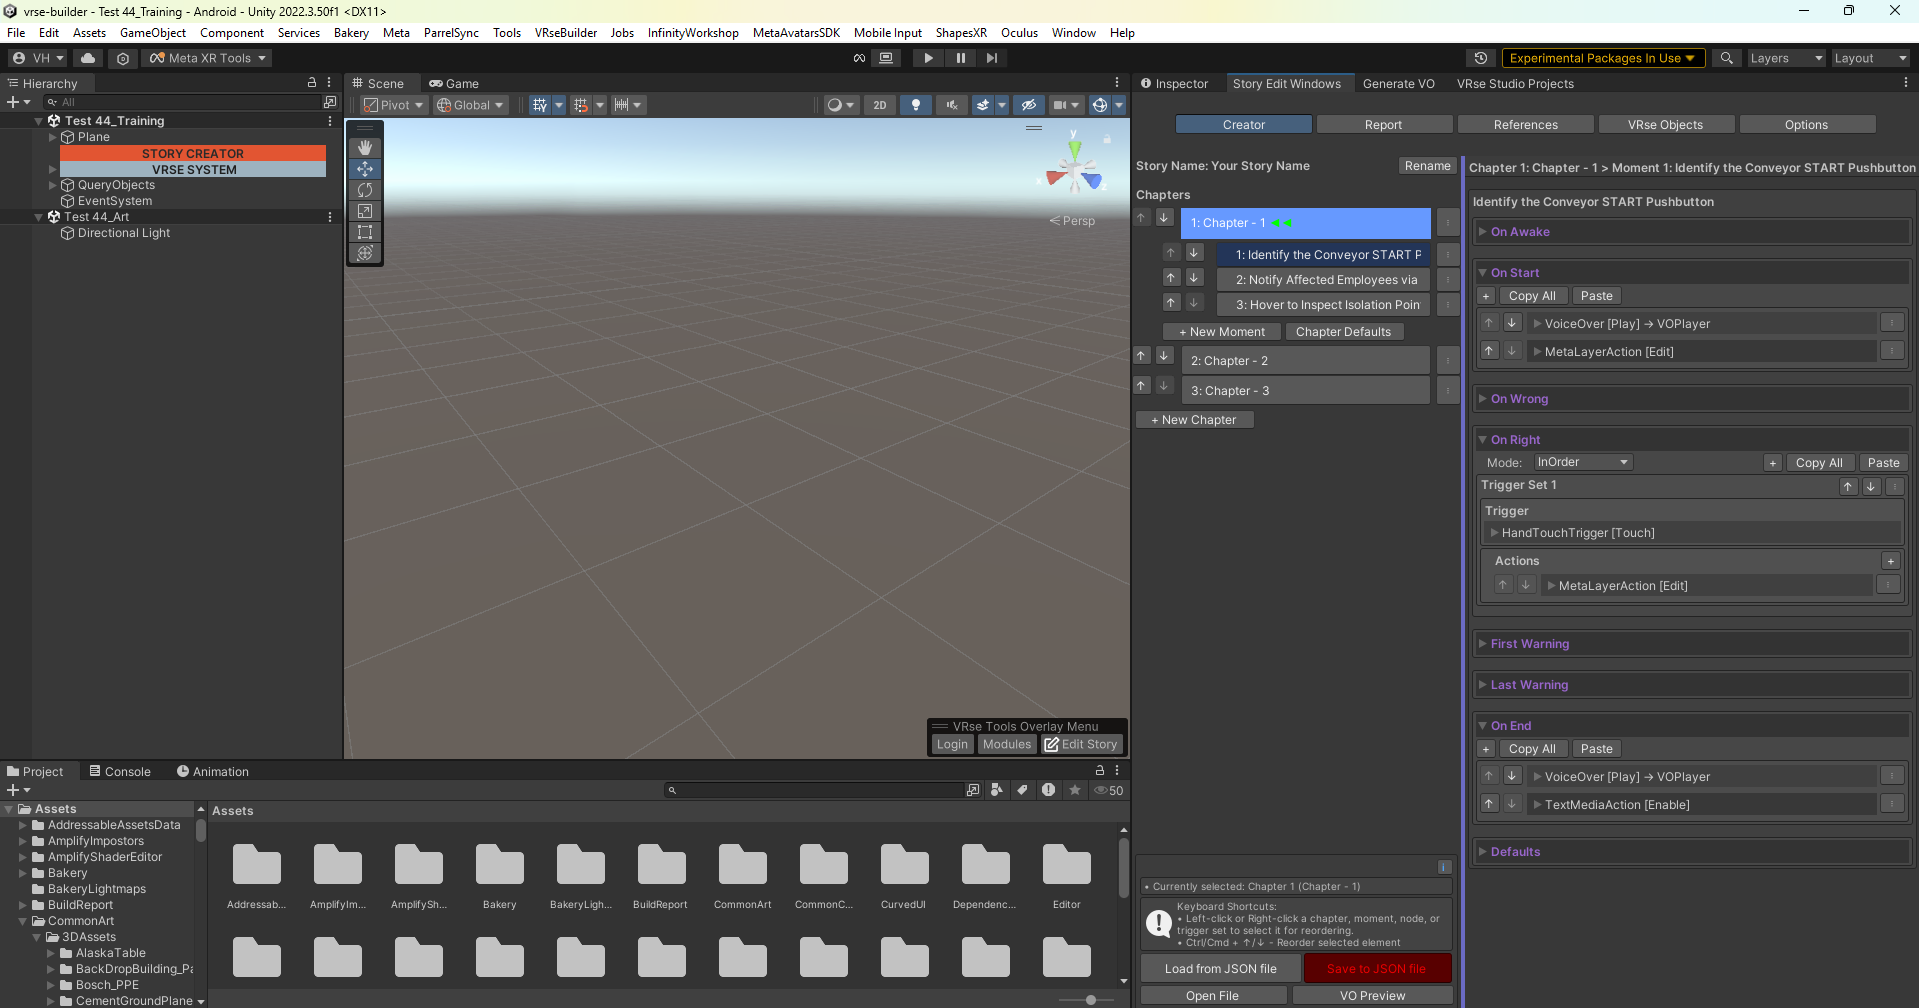
Task: Click the global search magnifier icon
Action: point(1726,58)
